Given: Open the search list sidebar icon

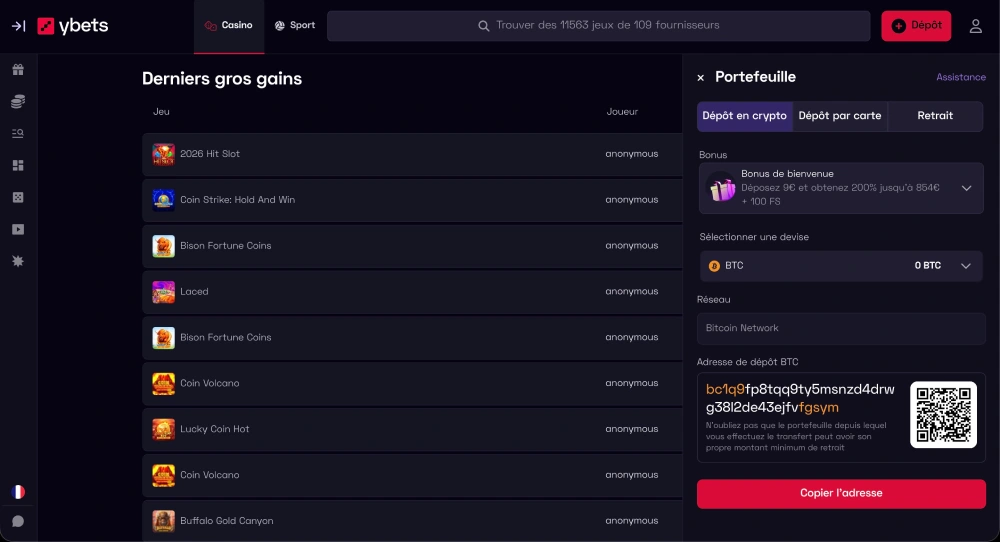Looking at the screenshot, I should pos(18,133).
